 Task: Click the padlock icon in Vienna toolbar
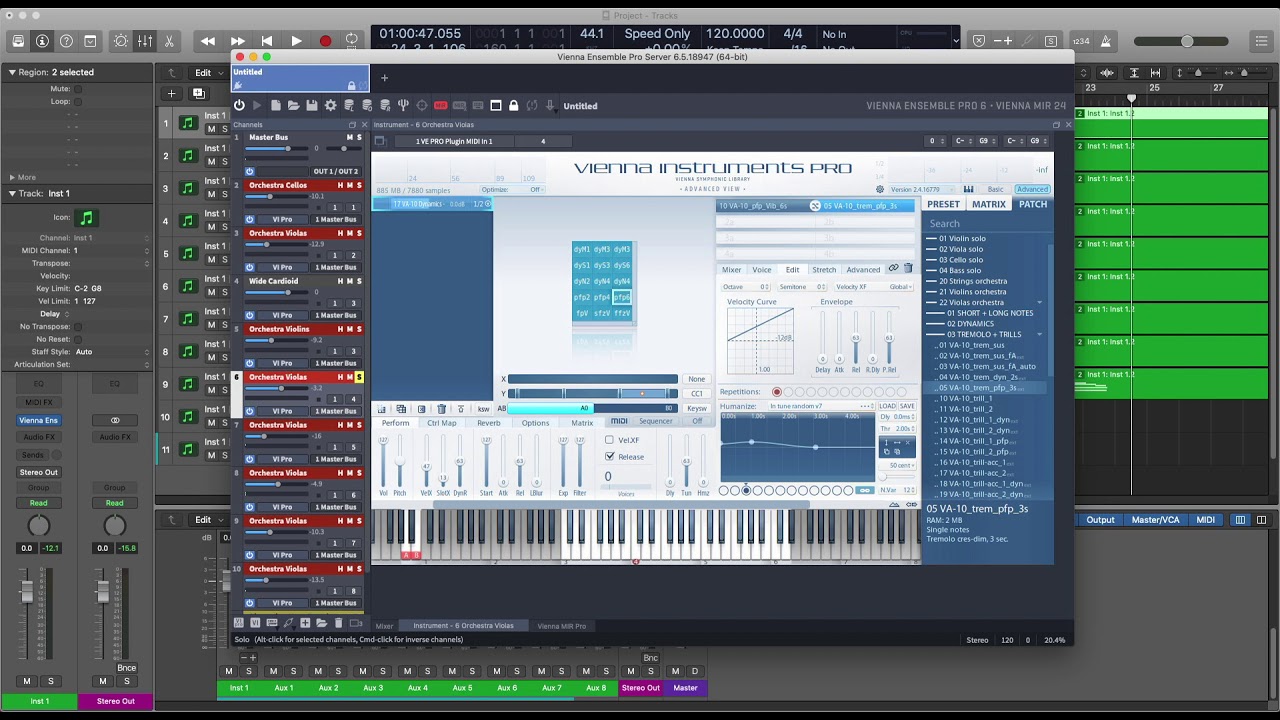(513, 105)
